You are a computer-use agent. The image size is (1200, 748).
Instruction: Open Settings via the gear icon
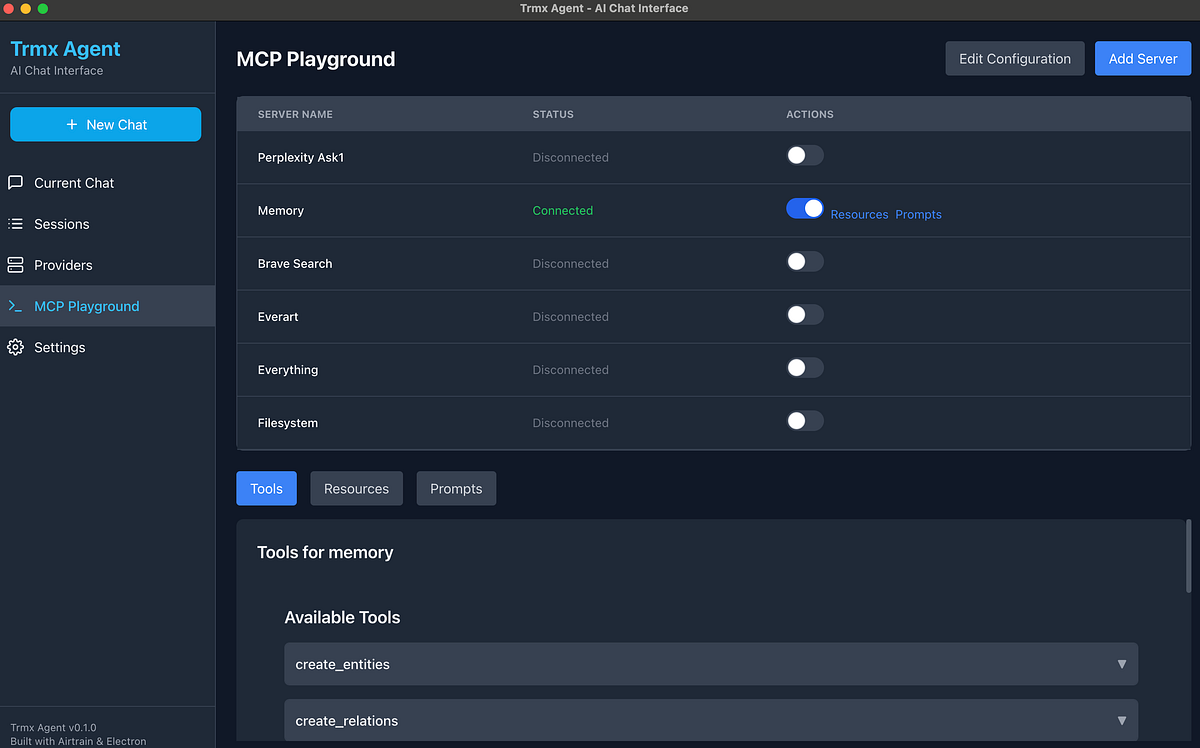17,347
